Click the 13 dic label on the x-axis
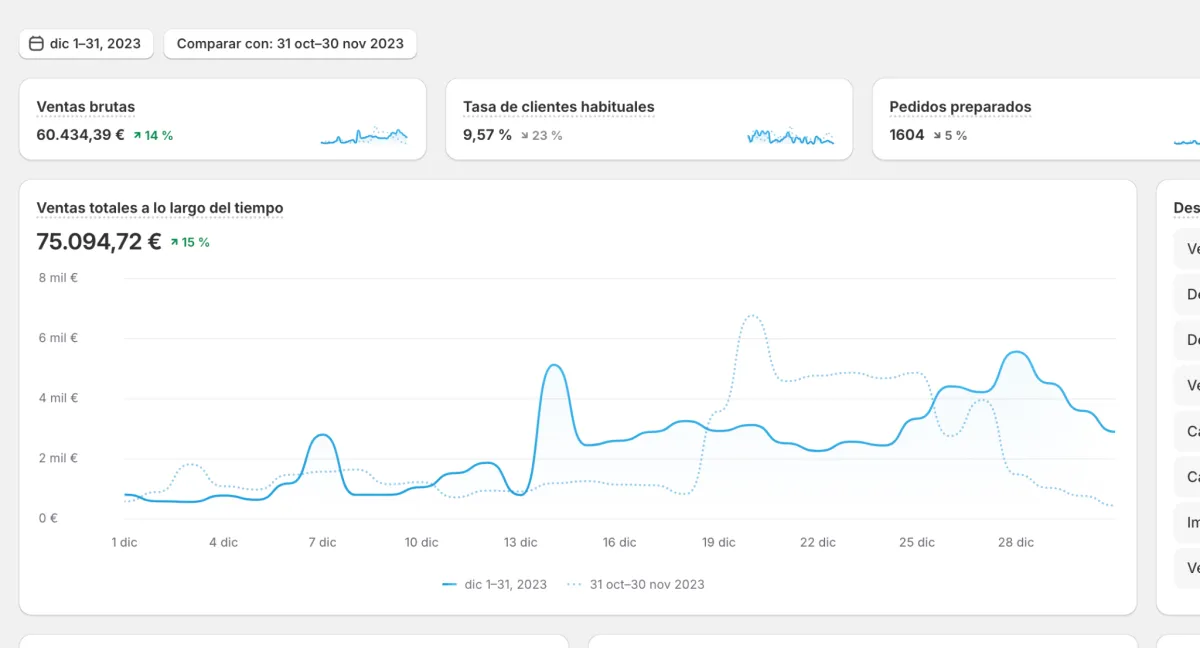 coord(520,542)
